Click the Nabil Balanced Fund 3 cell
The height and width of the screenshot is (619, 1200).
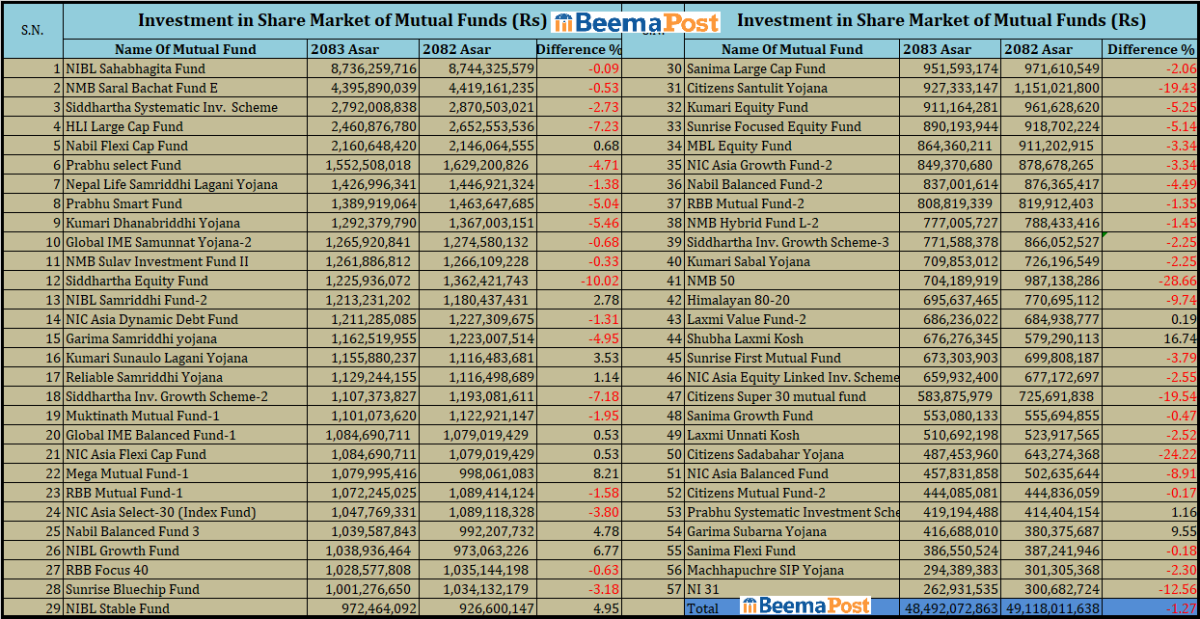point(185,531)
